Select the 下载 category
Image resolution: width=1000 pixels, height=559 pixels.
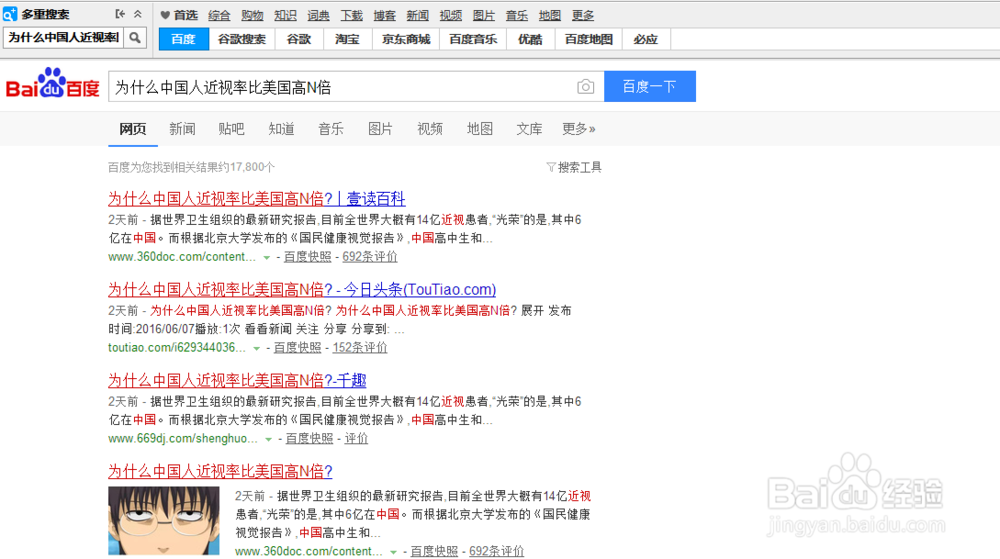(x=351, y=15)
